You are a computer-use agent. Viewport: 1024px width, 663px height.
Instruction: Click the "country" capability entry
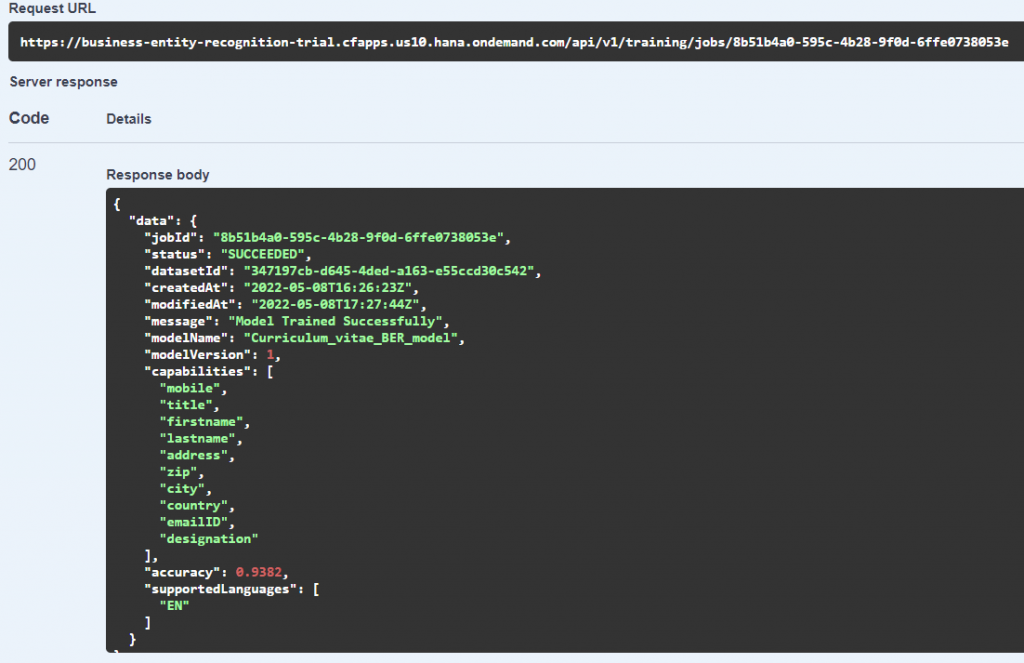click(x=193, y=506)
